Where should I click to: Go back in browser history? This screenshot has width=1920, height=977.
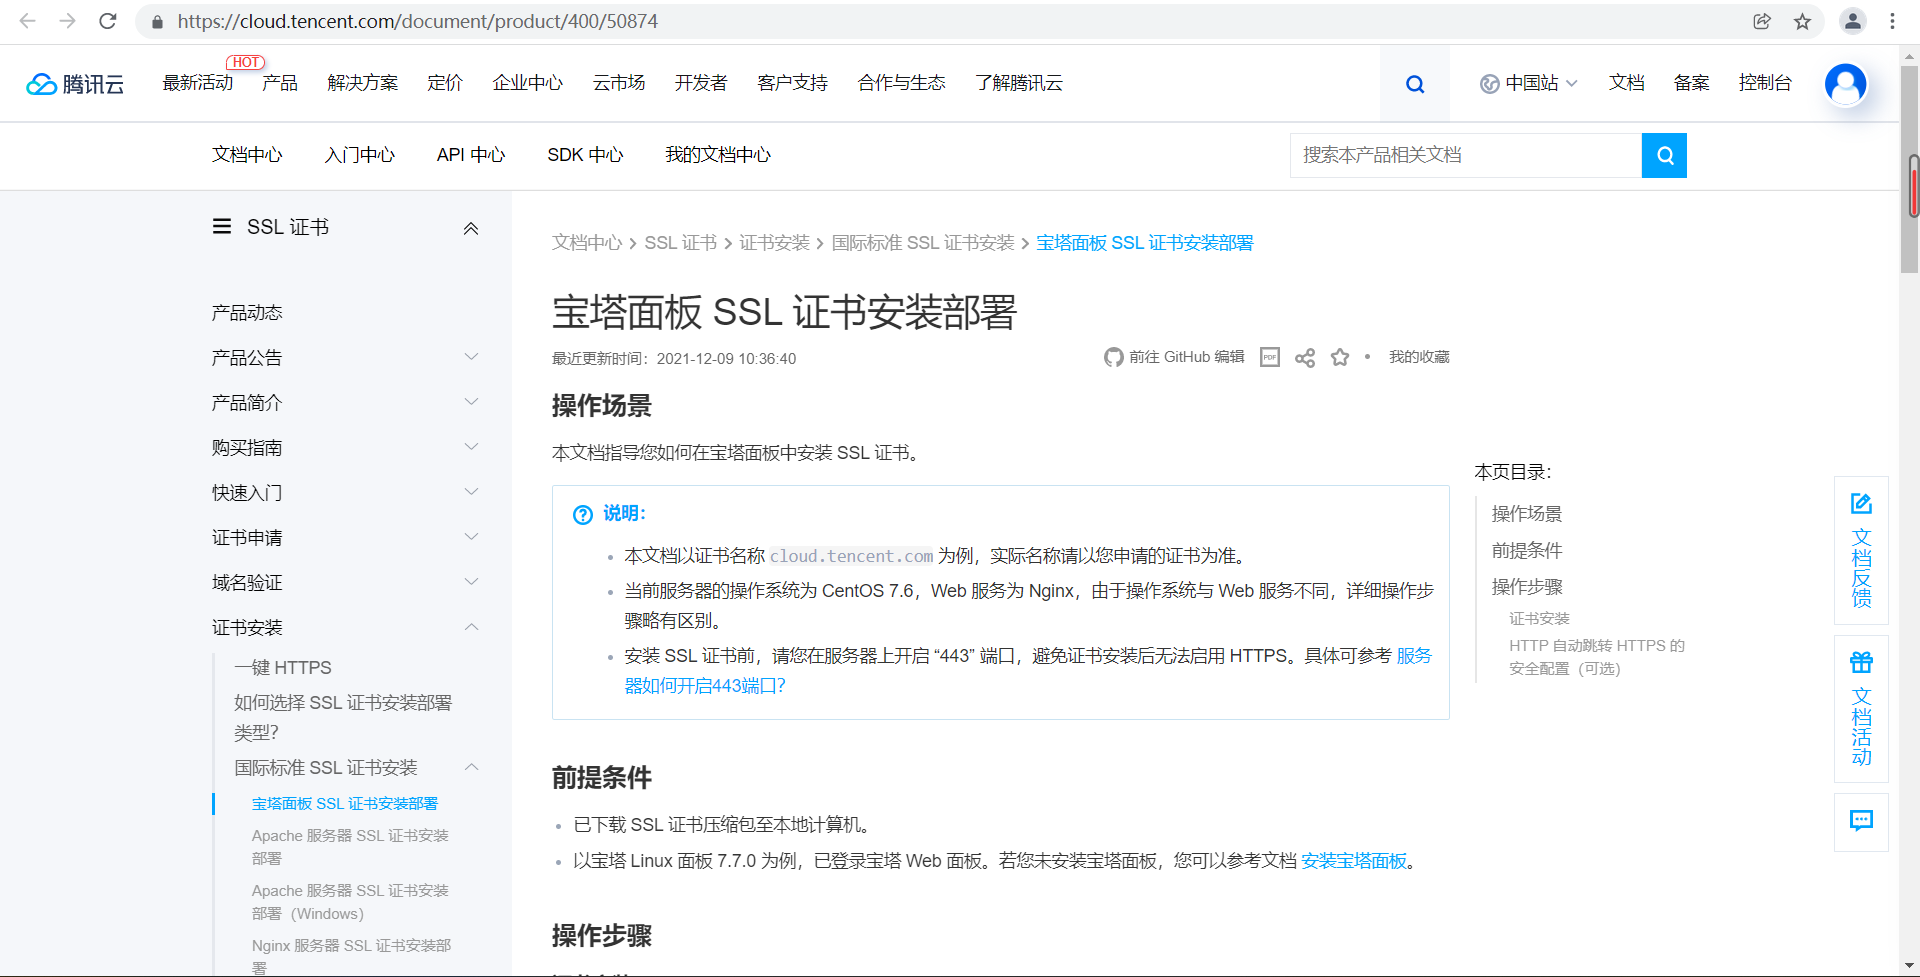pyautogui.click(x=28, y=21)
